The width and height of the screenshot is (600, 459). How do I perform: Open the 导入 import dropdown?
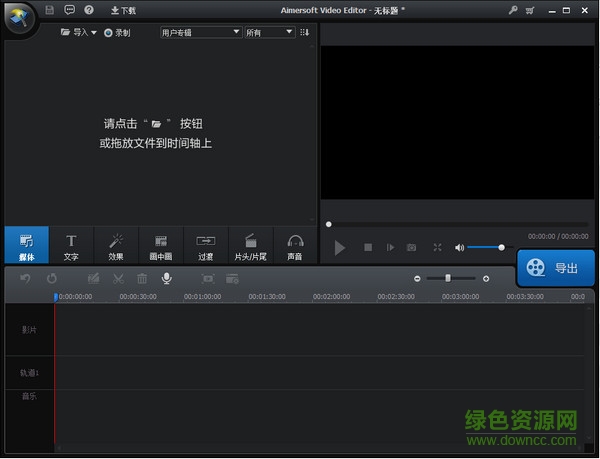tap(79, 32)
